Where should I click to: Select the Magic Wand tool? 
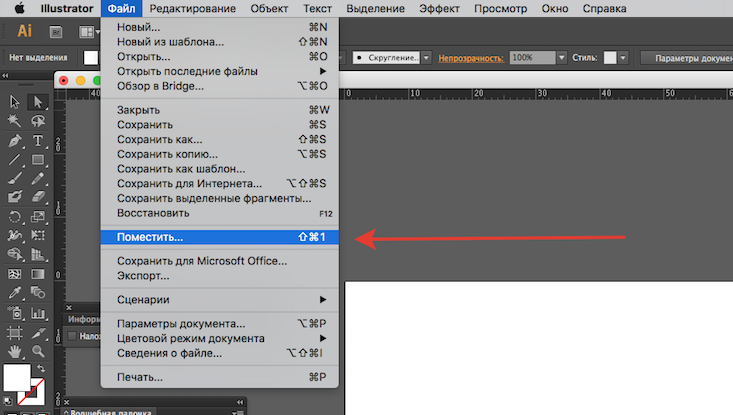coord(14,121)
